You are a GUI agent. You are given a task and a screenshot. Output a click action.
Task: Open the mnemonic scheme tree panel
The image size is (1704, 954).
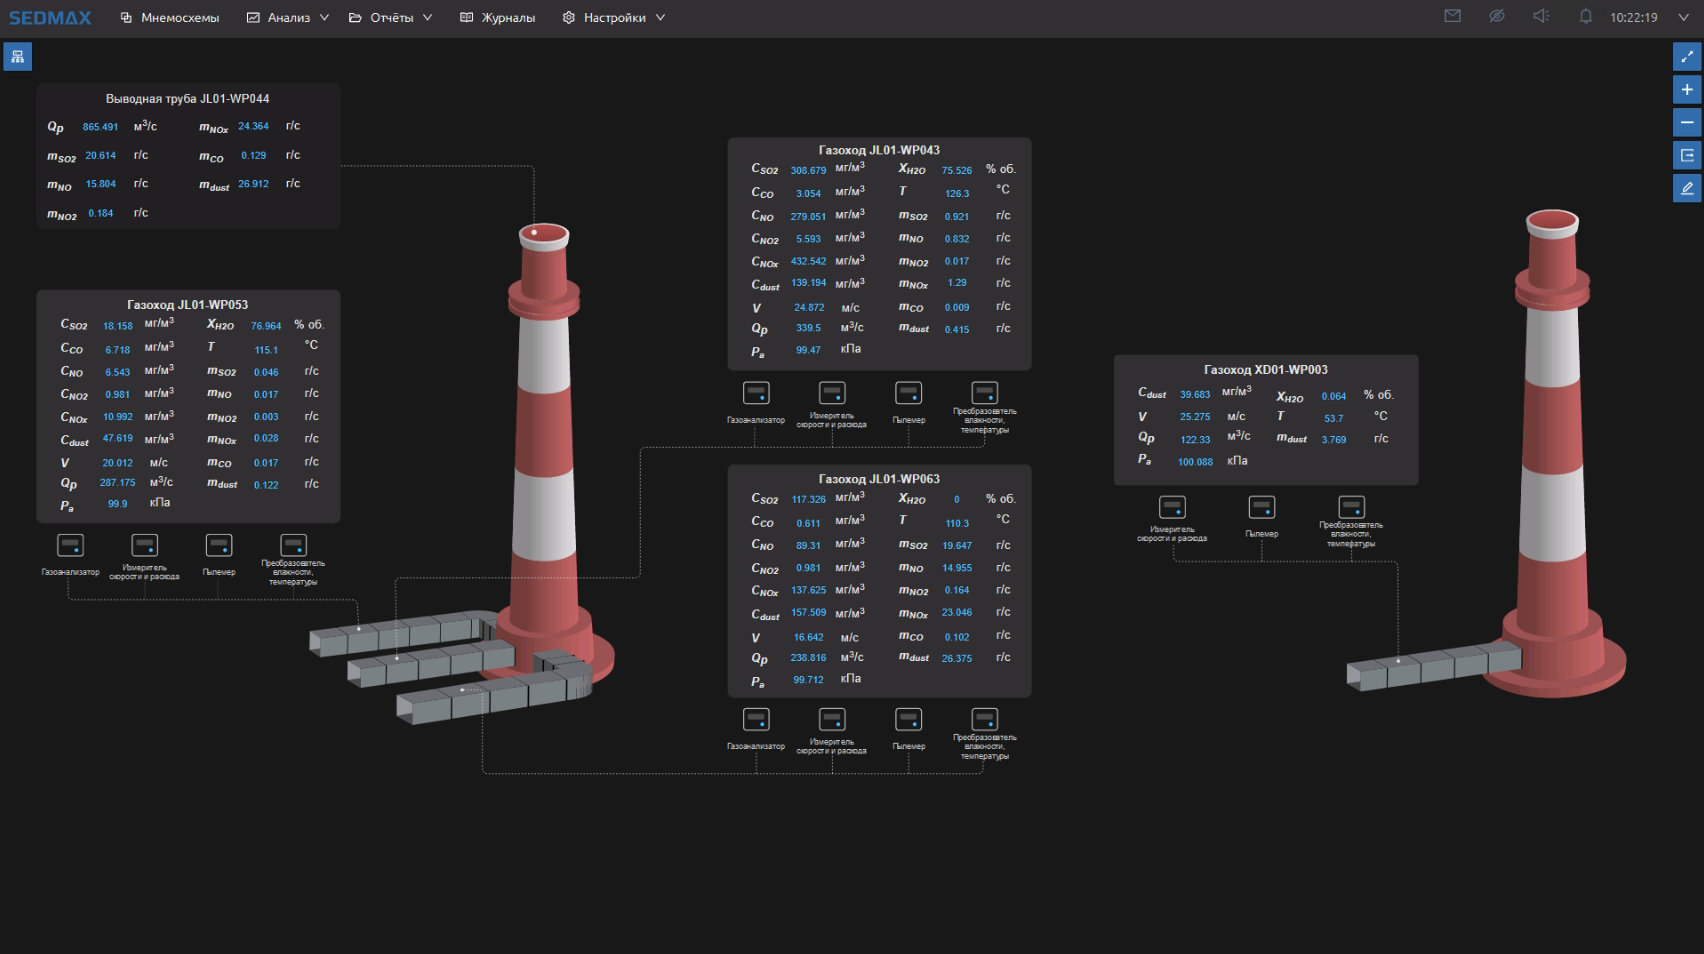tap(18, 57)
